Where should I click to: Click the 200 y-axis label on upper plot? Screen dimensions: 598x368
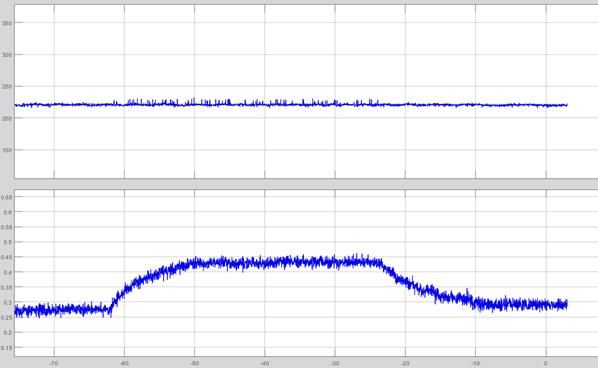point(7,119)
